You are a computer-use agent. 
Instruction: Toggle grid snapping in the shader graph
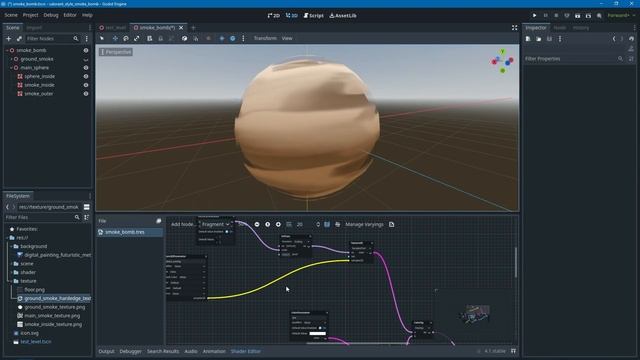[289, 224]
